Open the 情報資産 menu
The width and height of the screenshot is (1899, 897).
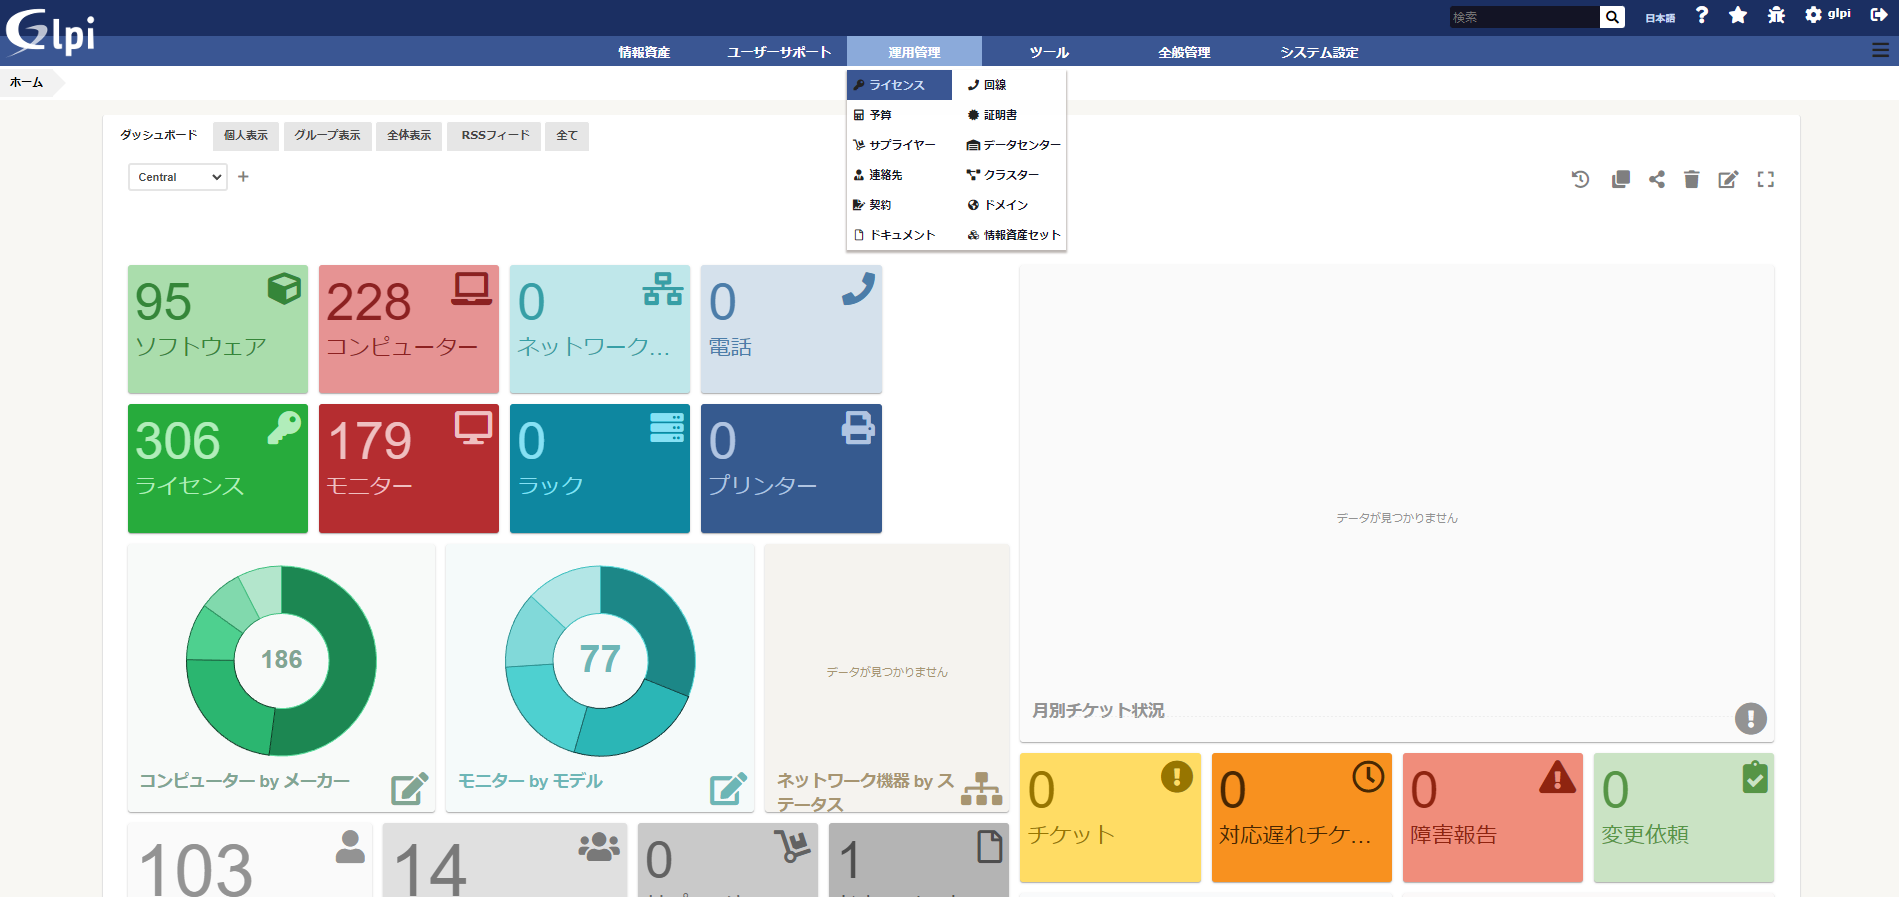click(644, 52)
